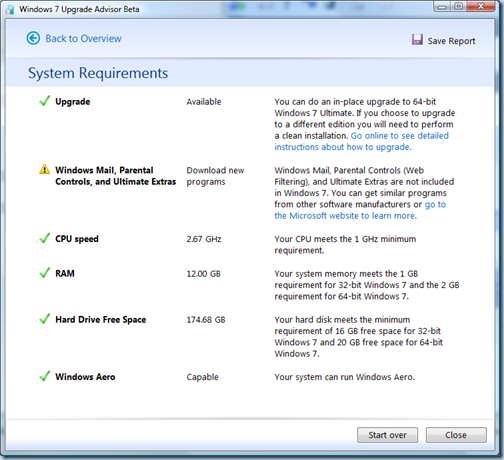Click the Save Report floppy disk icon
Viewport: 504px width, 460px height.
417,40
